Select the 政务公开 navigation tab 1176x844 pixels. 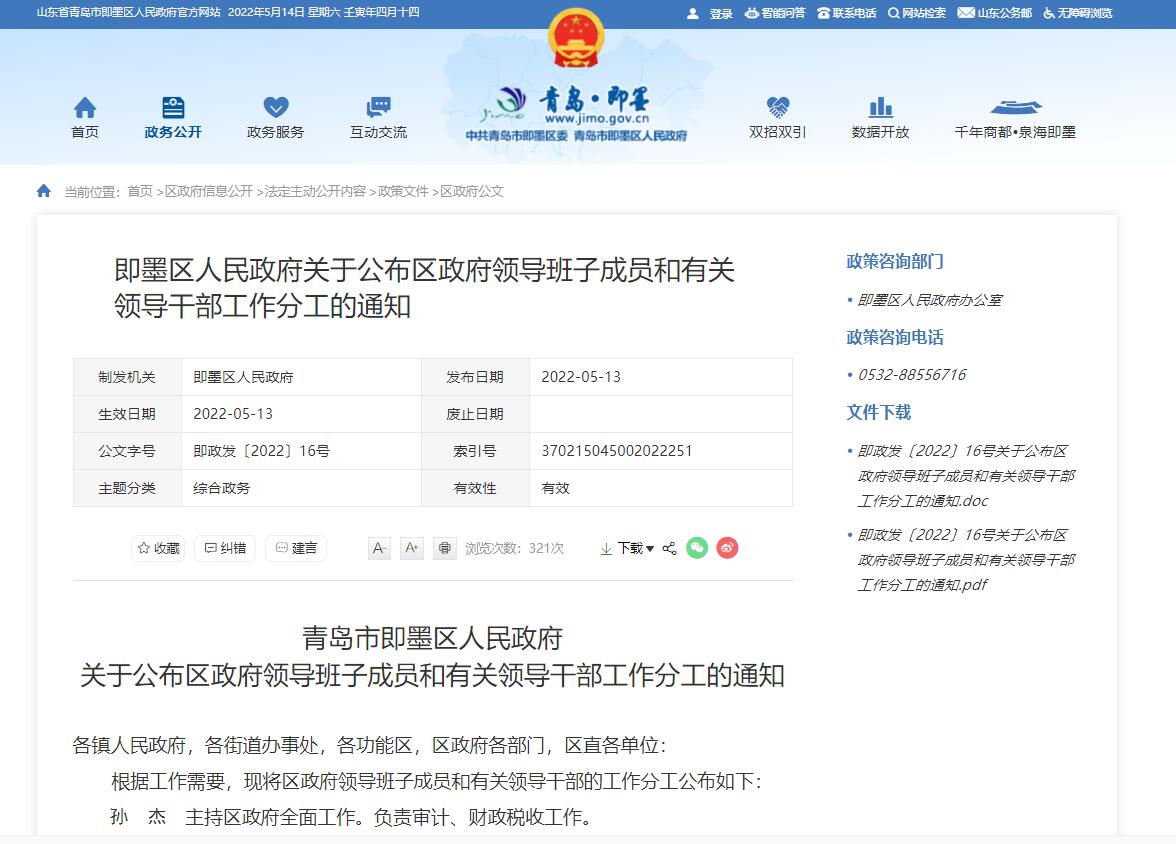(x=173, y=118)
